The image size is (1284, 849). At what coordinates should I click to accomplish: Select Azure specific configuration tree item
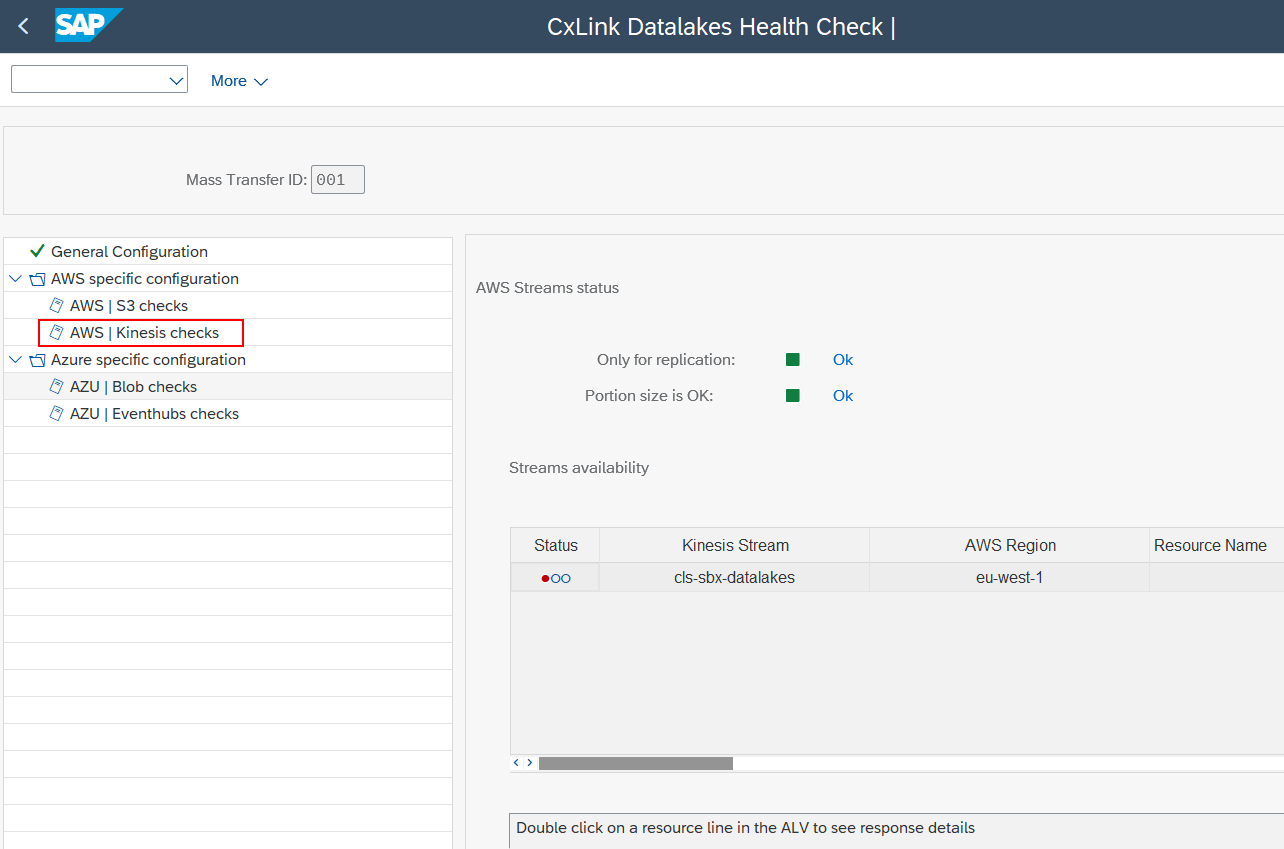coord(148,360)
